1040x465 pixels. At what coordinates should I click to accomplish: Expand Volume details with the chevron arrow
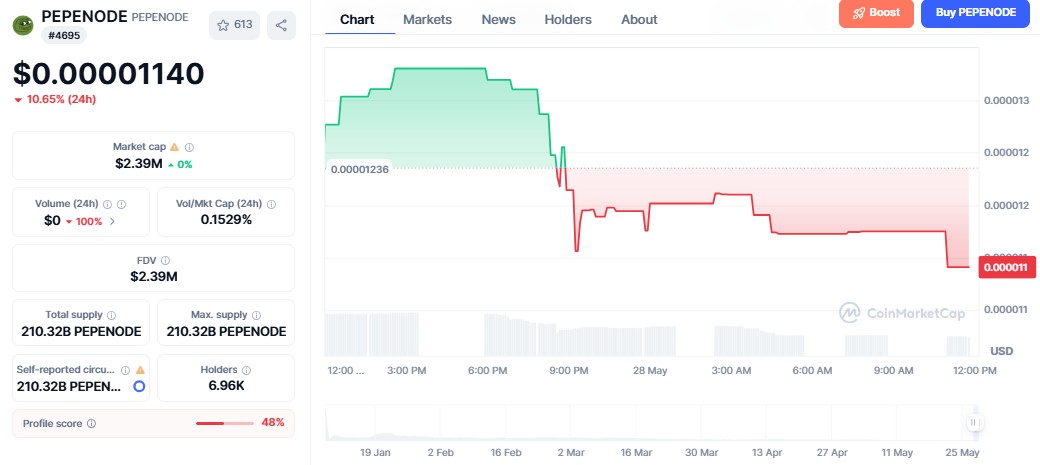click(x=112, y=221)
